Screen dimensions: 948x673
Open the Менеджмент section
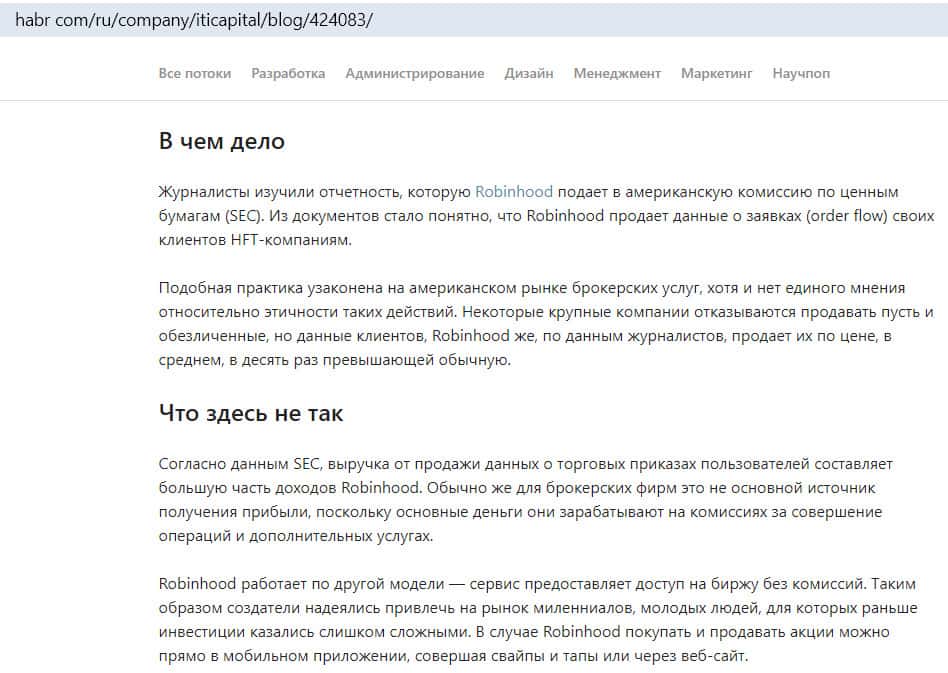617,73
